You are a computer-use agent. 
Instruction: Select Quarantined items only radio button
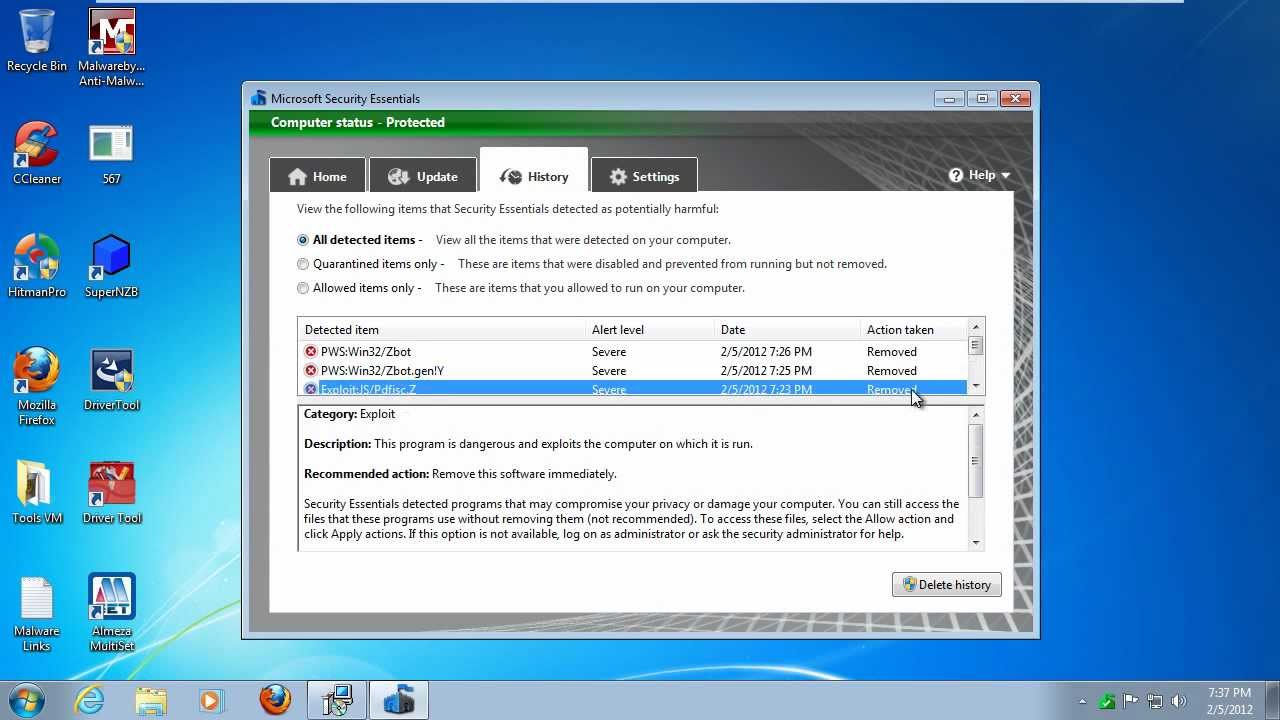pos(303,264)
